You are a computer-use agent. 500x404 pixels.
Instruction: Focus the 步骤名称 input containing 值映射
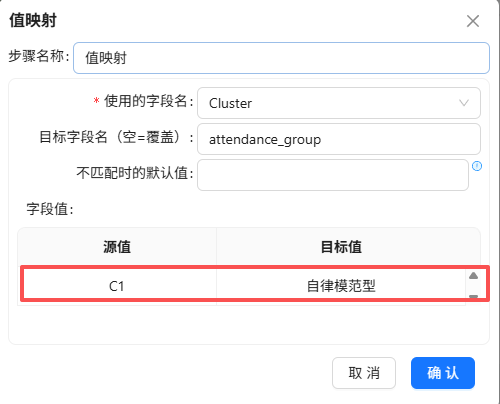(x=281, y=58)
